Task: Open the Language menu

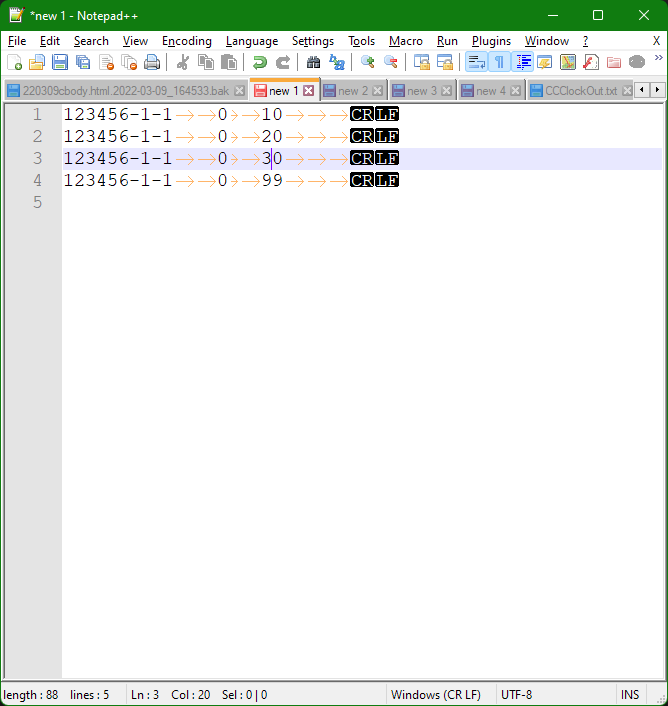Action: 252,41
